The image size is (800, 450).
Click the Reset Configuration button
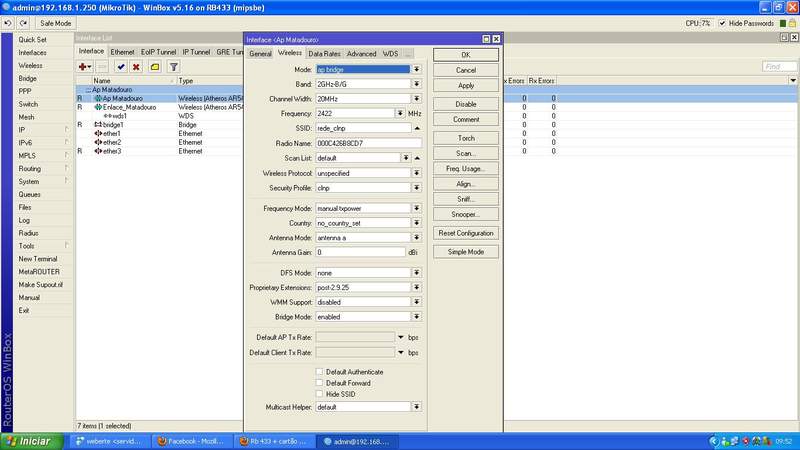(466, 233)
